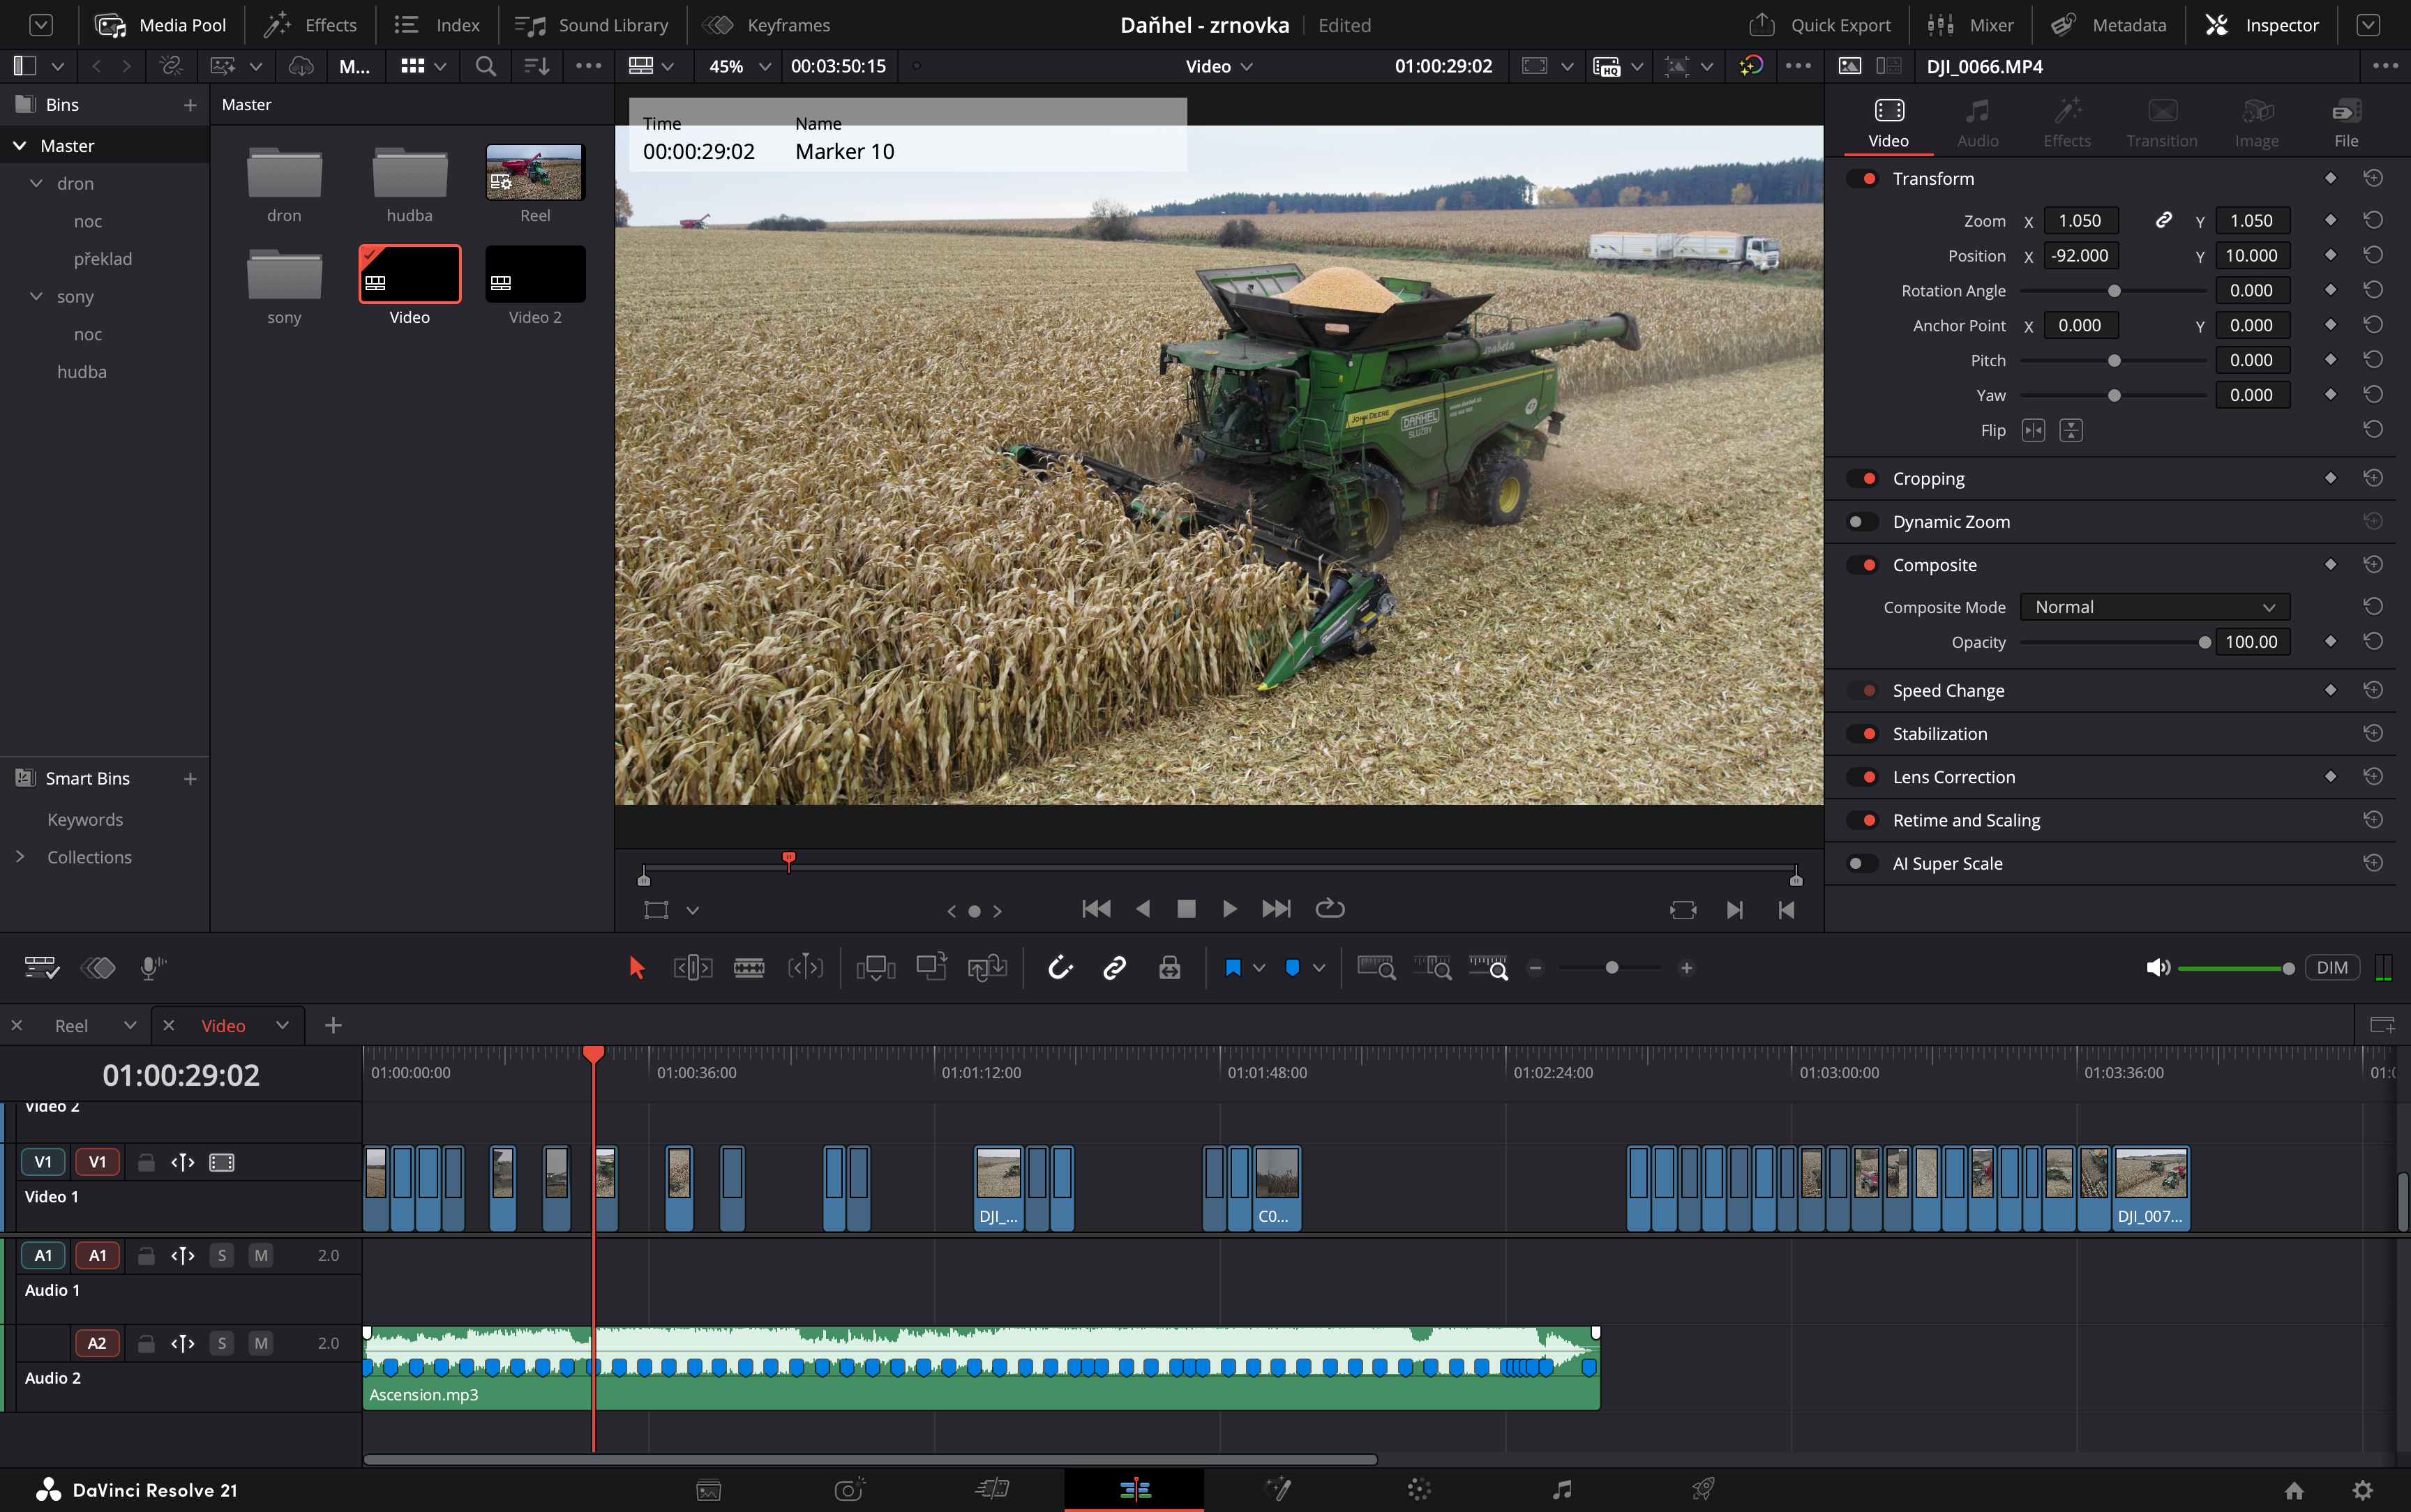
Task: Collapse the Master bin
Action: [x=19, y=145]
